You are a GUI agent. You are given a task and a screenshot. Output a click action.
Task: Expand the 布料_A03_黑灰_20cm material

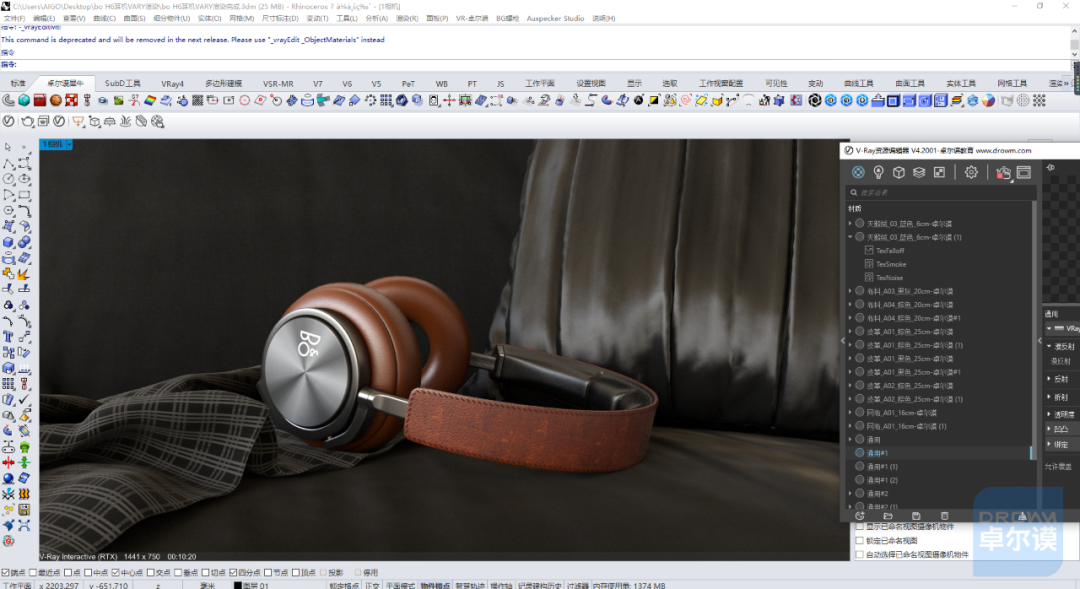[850, 291]
